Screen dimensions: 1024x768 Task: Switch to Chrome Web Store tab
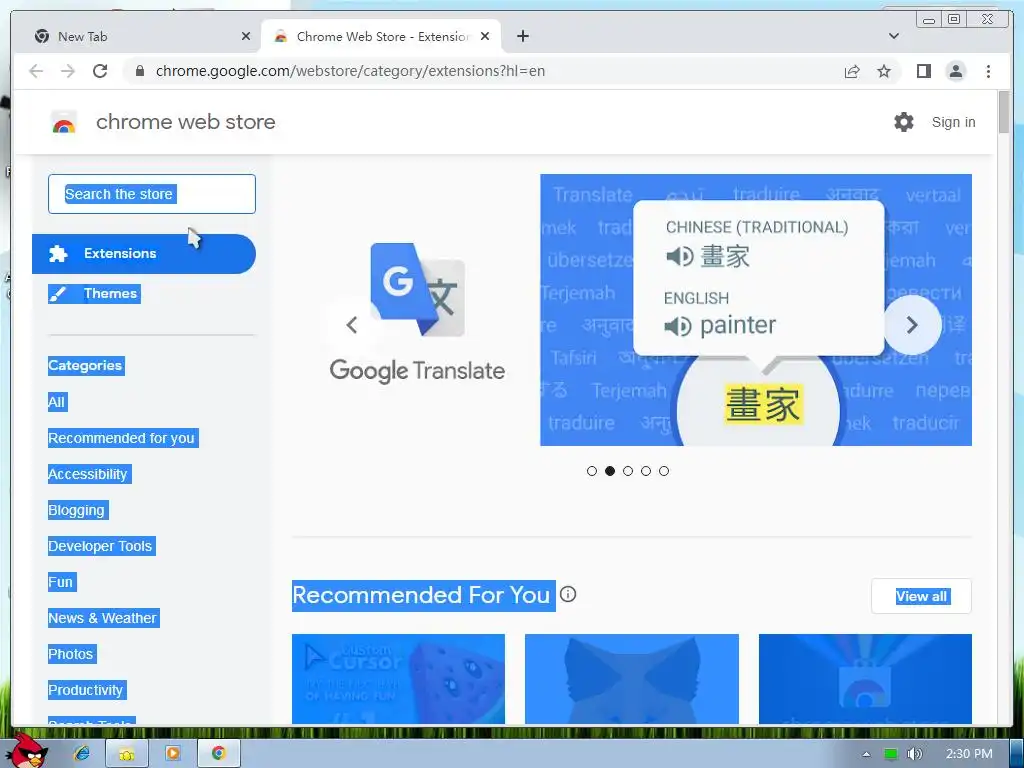click(x=382, y=36)
